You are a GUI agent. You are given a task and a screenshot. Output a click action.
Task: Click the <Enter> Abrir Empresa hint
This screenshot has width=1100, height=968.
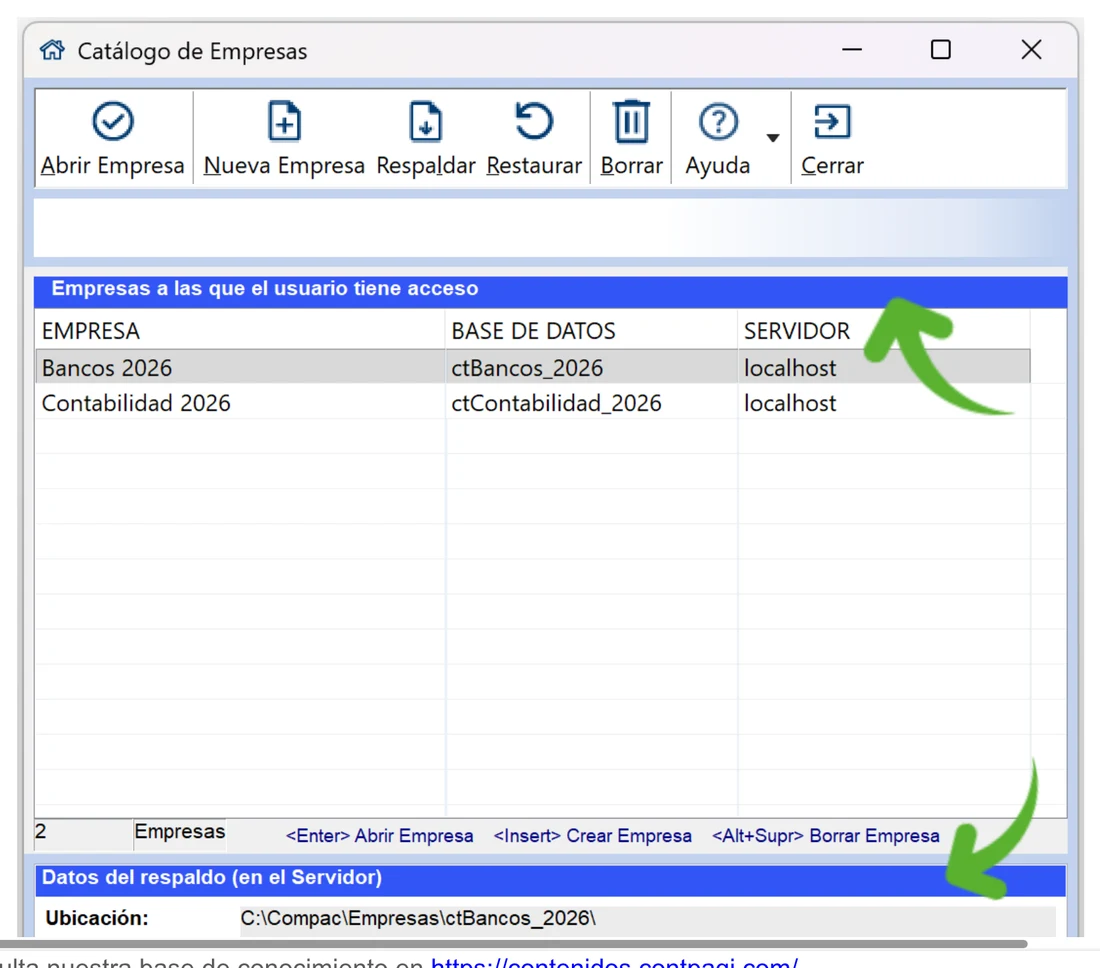tap(379, 835)
